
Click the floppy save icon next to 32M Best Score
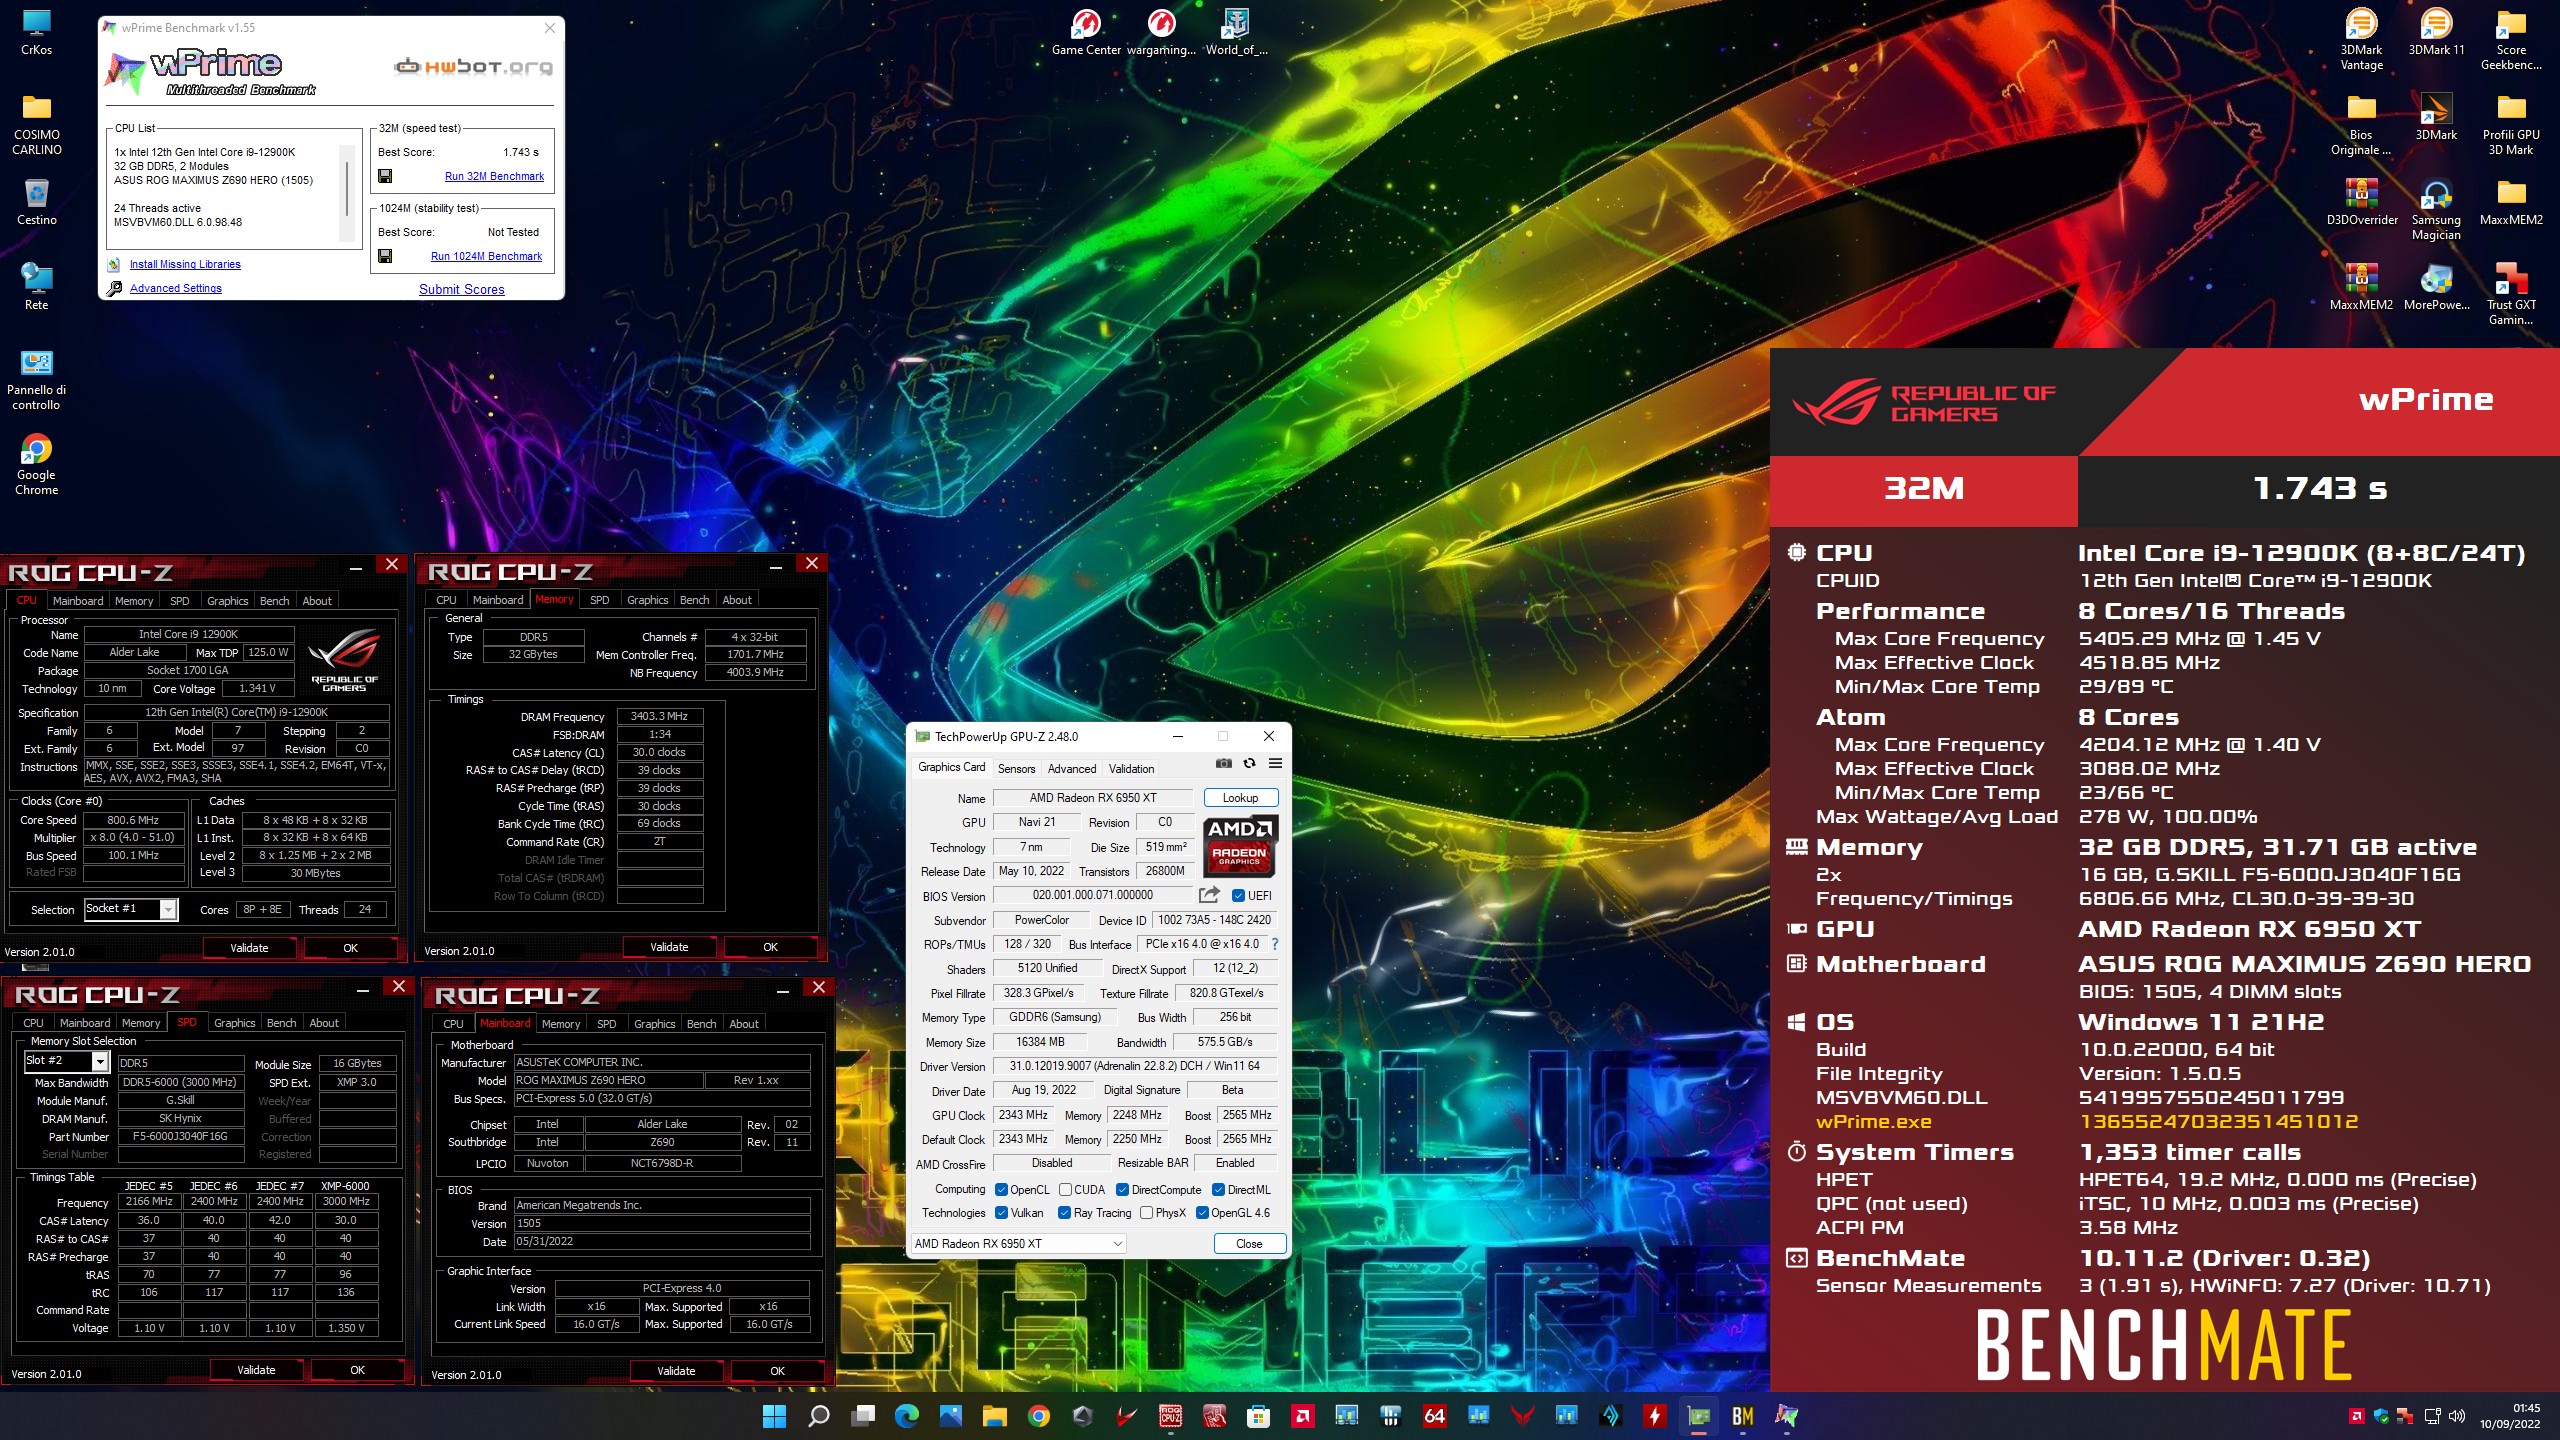385,176
